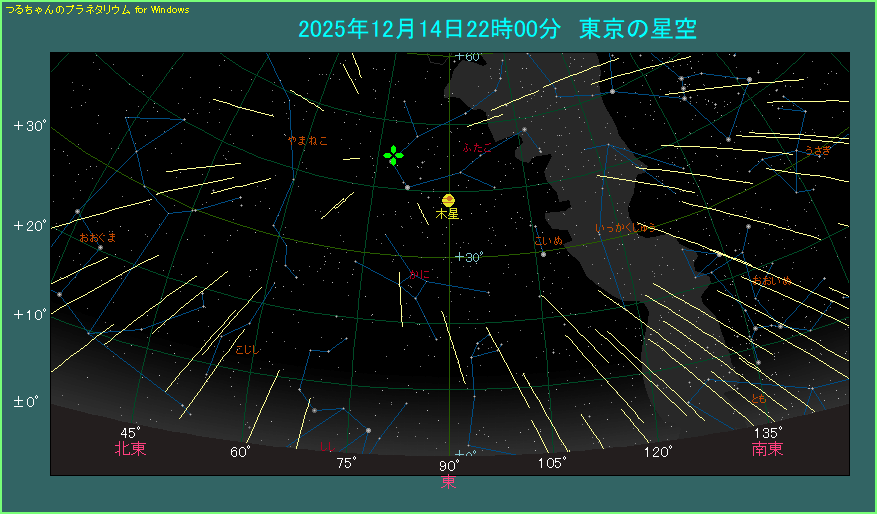The height and width of the screenshot is (514, 877).
Task: Click the おおぐま constellation label
Action: click(98, 237)
